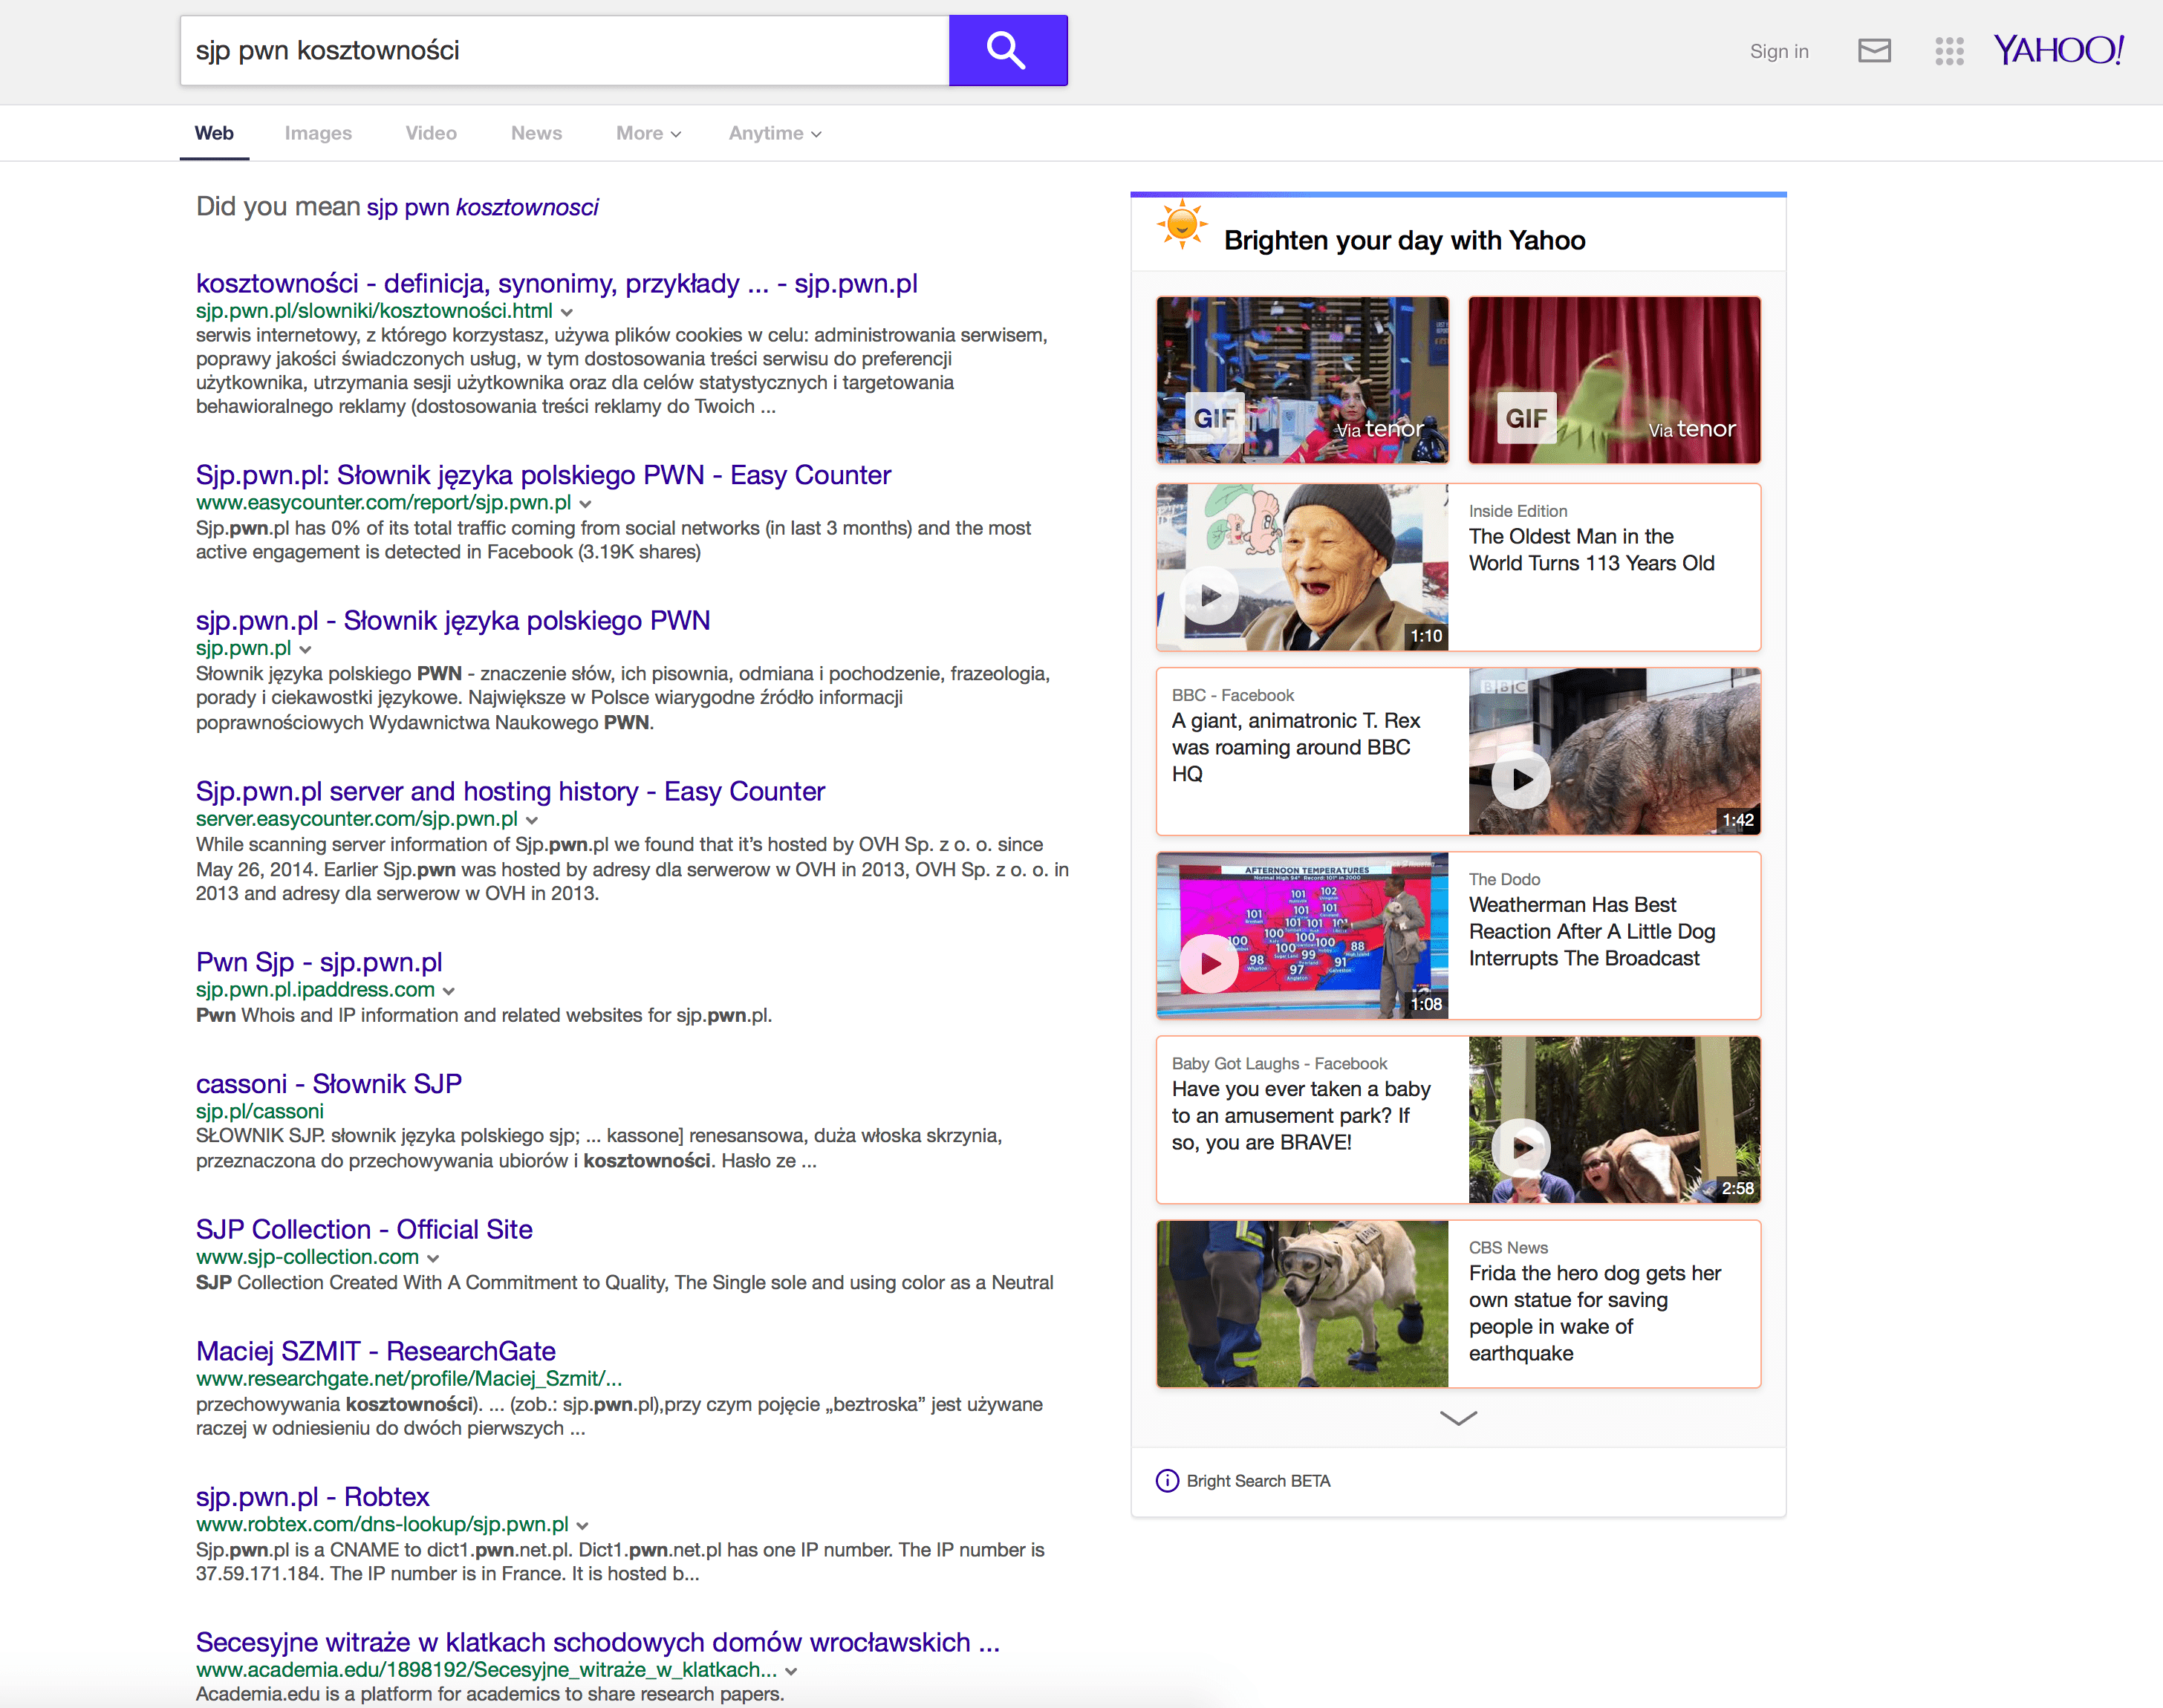Click in the search query field
Image resolution: width=2163 pixels, height=1708 pixels.
coord(564,50)
